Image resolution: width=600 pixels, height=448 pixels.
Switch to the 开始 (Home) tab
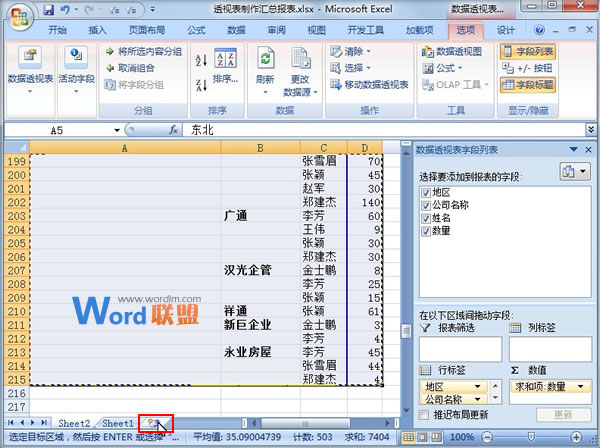point(57,30)
